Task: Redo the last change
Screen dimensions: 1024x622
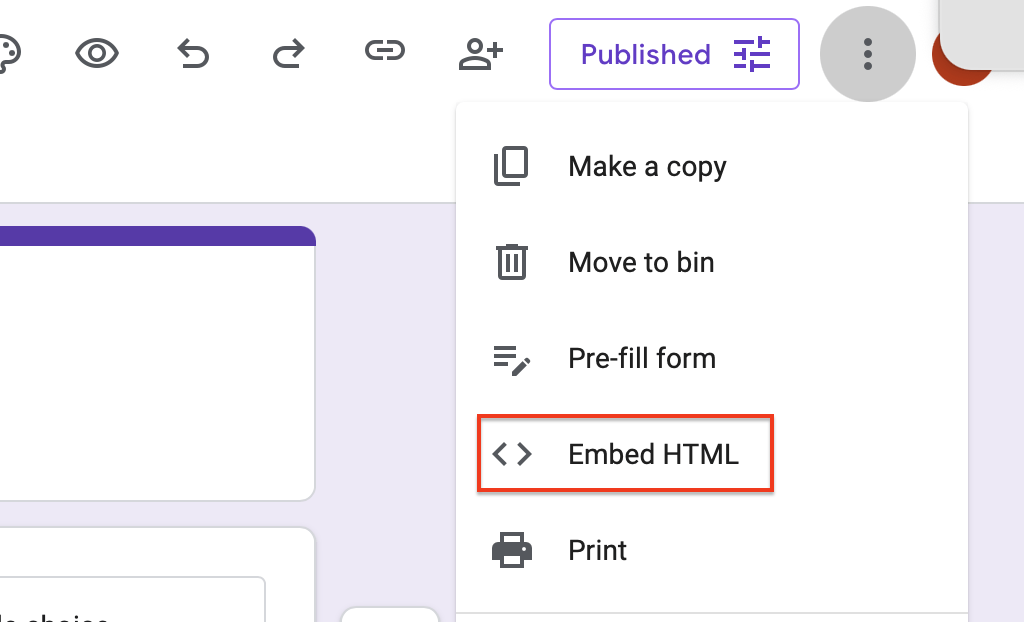Action: click(x=288, y=54)
